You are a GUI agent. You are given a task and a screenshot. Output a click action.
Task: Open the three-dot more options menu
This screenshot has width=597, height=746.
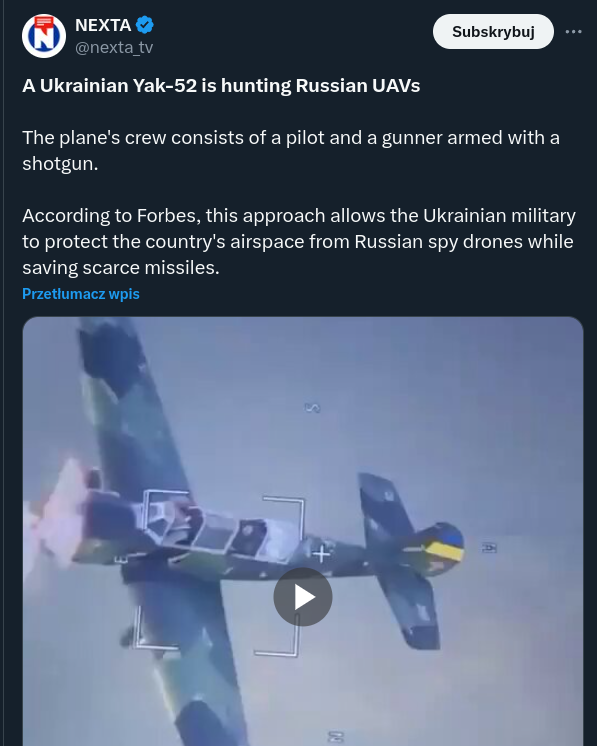point(573,31)
